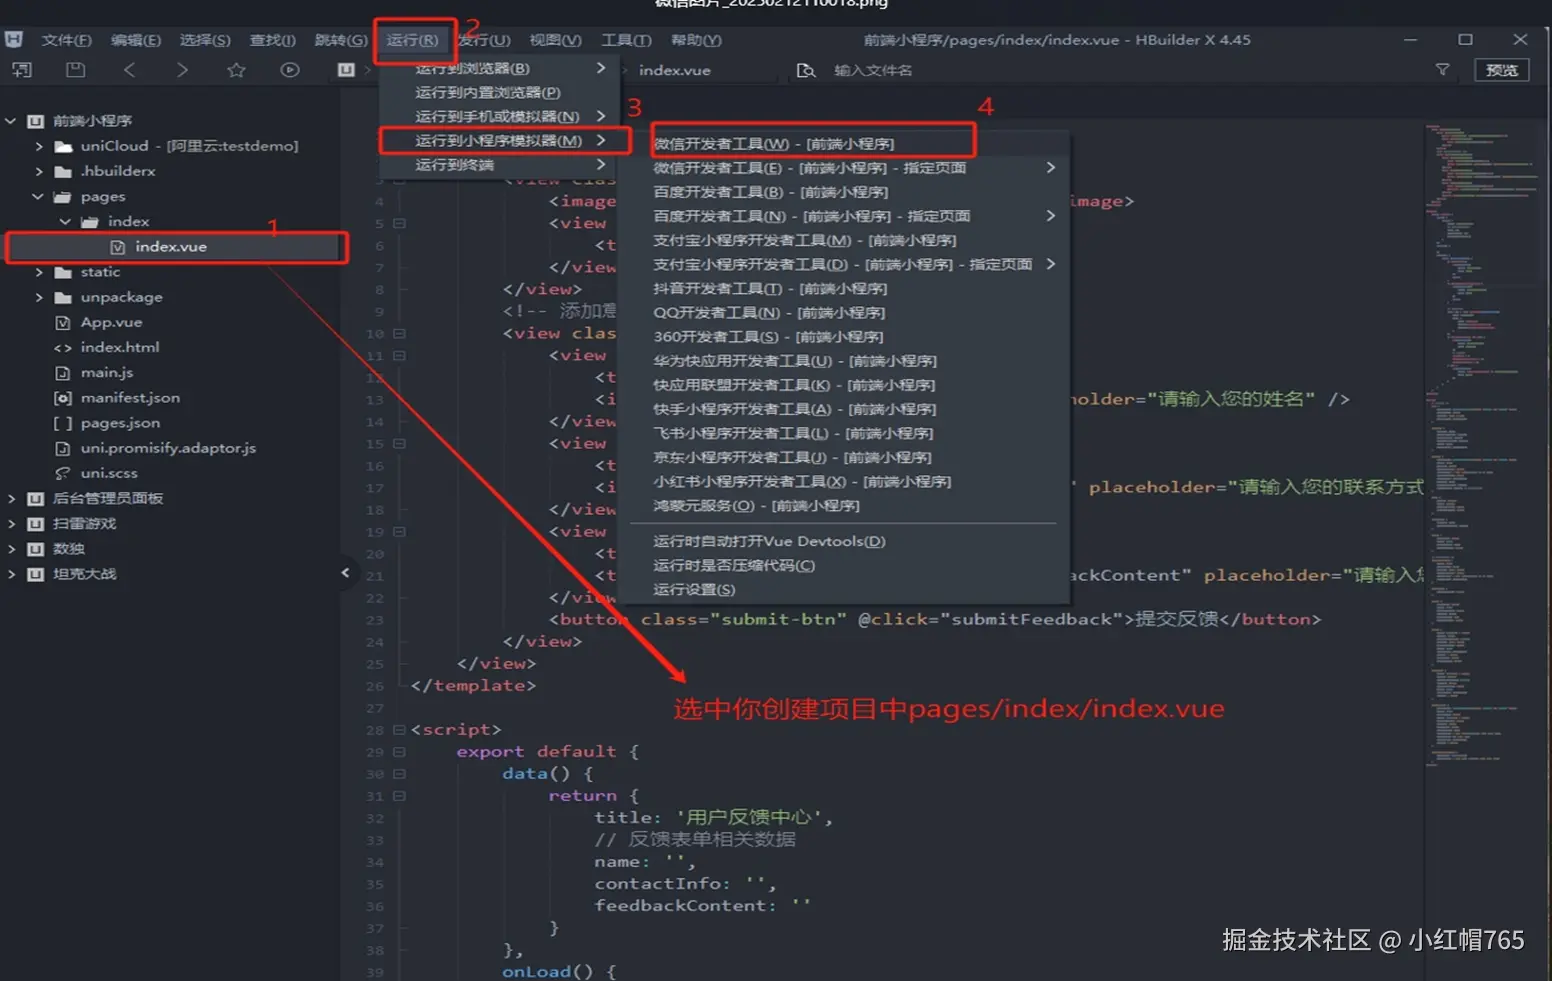Image resolution: width=1552 pixels, height=981 pixels.
Task: Collapse the 前端小程序 project tree
Action: point(11,121)
